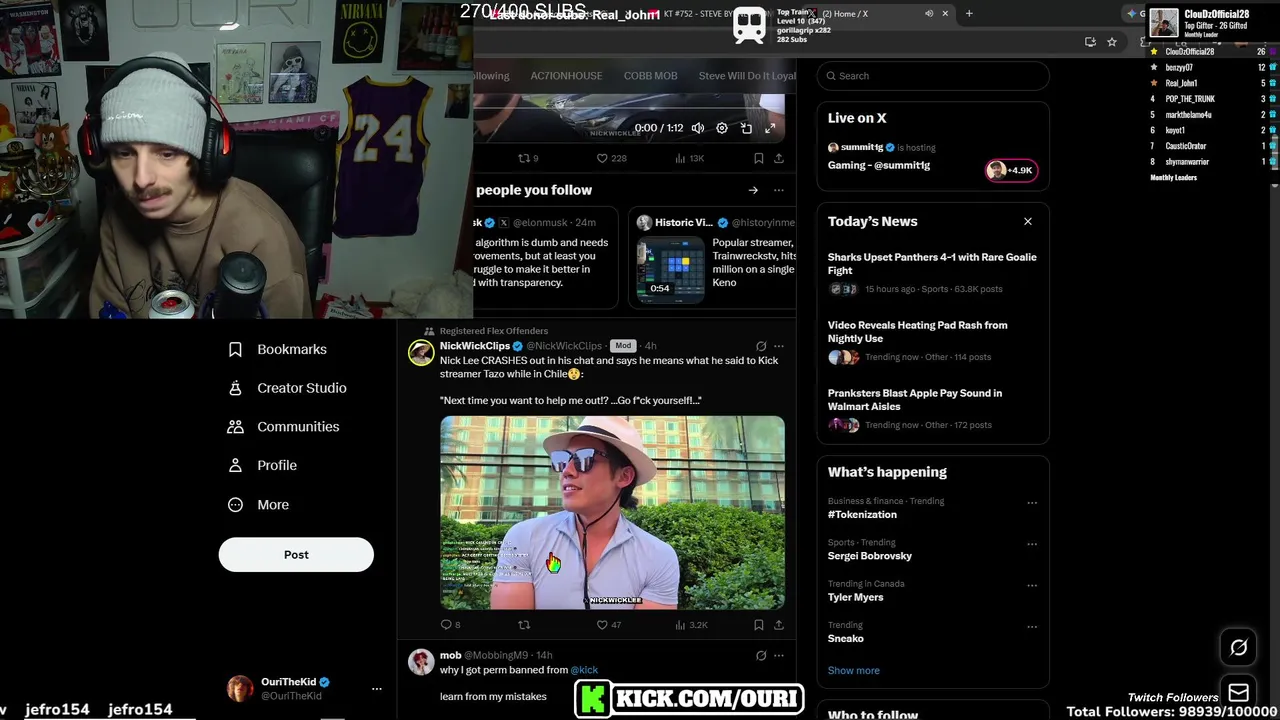1280x720 pixels.
Task: Open more options on NickWickClips post
Action: click(x=779, y=346)
